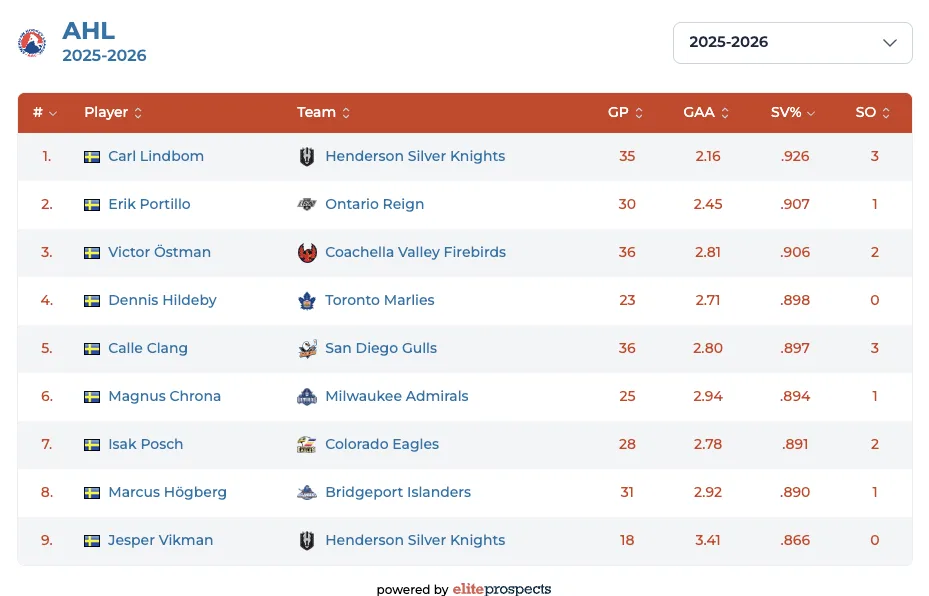Viewport: 929px width, 596px height.
Task: Click the Toronto Marlies team logo
Action: coord(307,301)
